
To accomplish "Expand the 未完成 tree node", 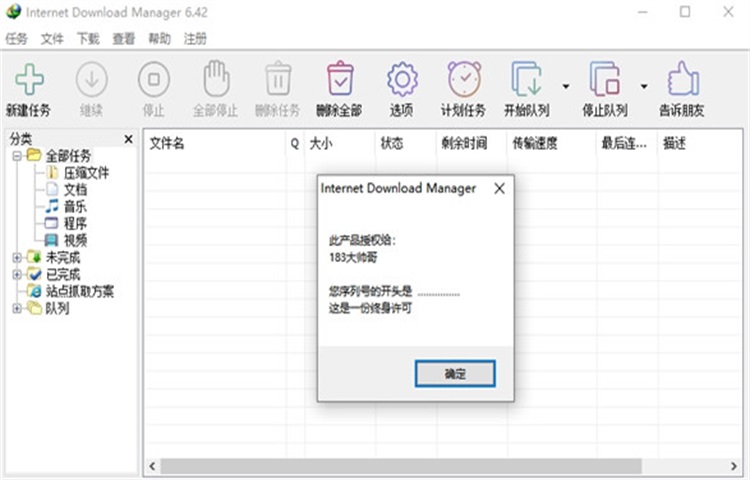I will tap(17, 258).
